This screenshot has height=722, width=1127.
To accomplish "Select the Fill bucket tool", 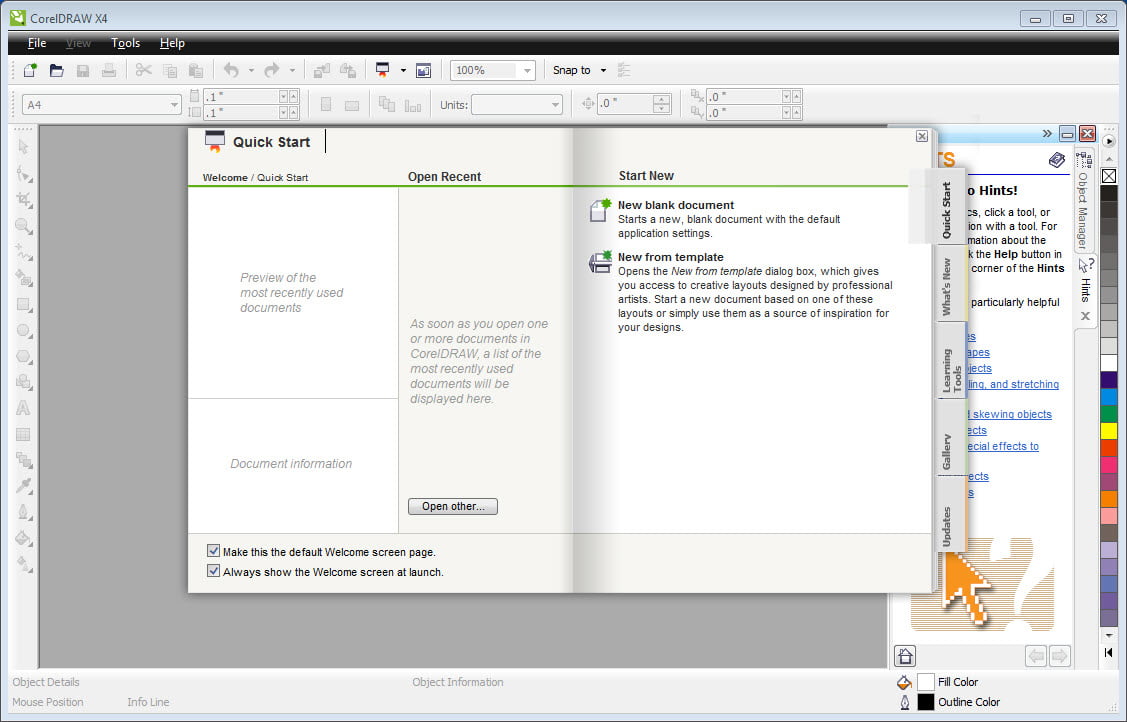I will coord(24,538).
